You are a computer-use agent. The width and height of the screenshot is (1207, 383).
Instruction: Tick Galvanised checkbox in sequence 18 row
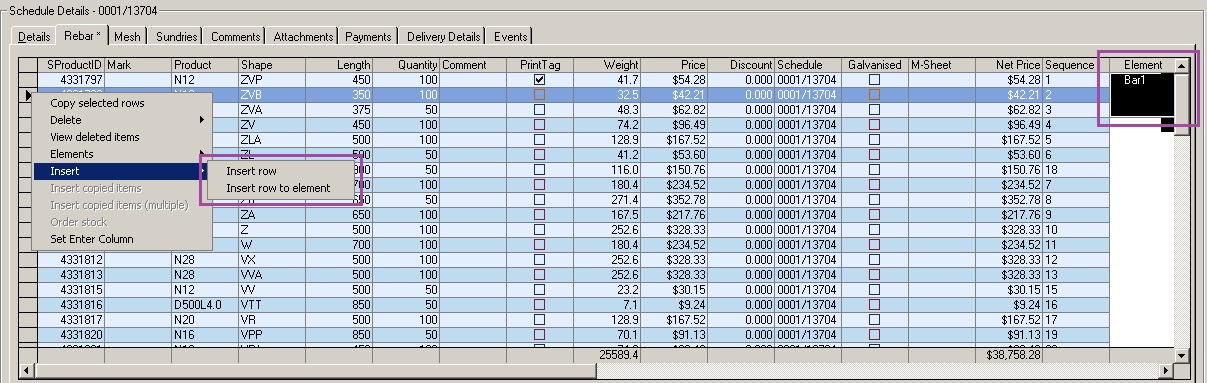pyautogui.click(x=874, y=169)
